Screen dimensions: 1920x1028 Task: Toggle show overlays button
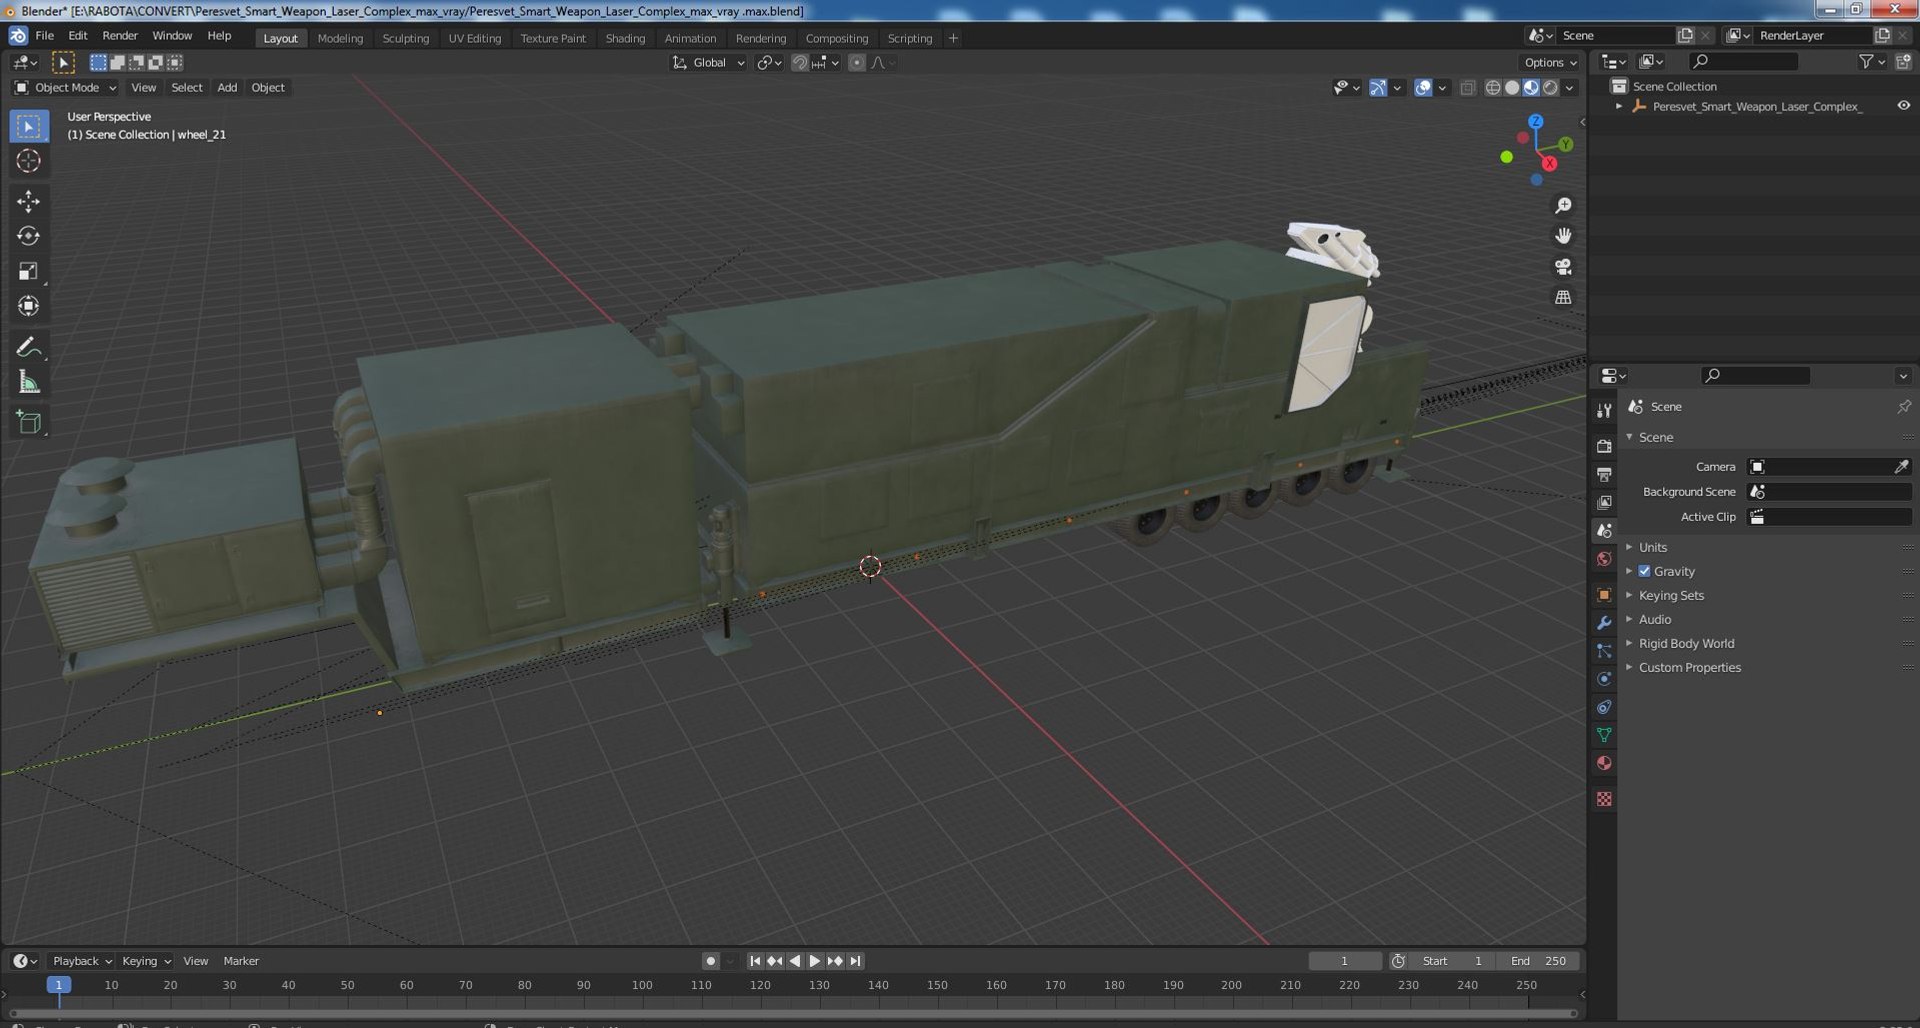click(1423, 88)
